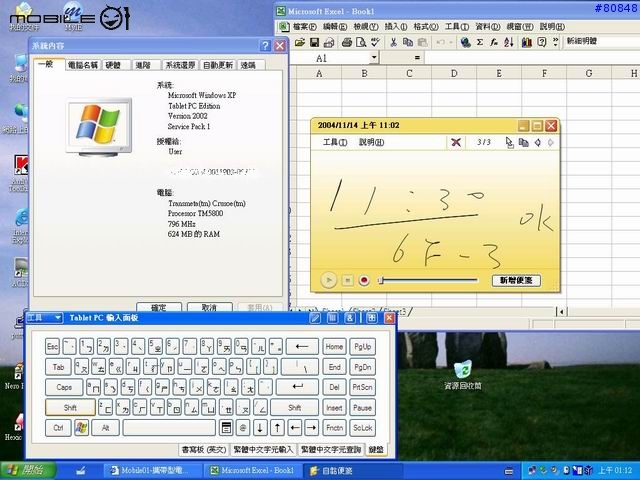Click the context menu key on on-screen keyboard

coord(226,428)
